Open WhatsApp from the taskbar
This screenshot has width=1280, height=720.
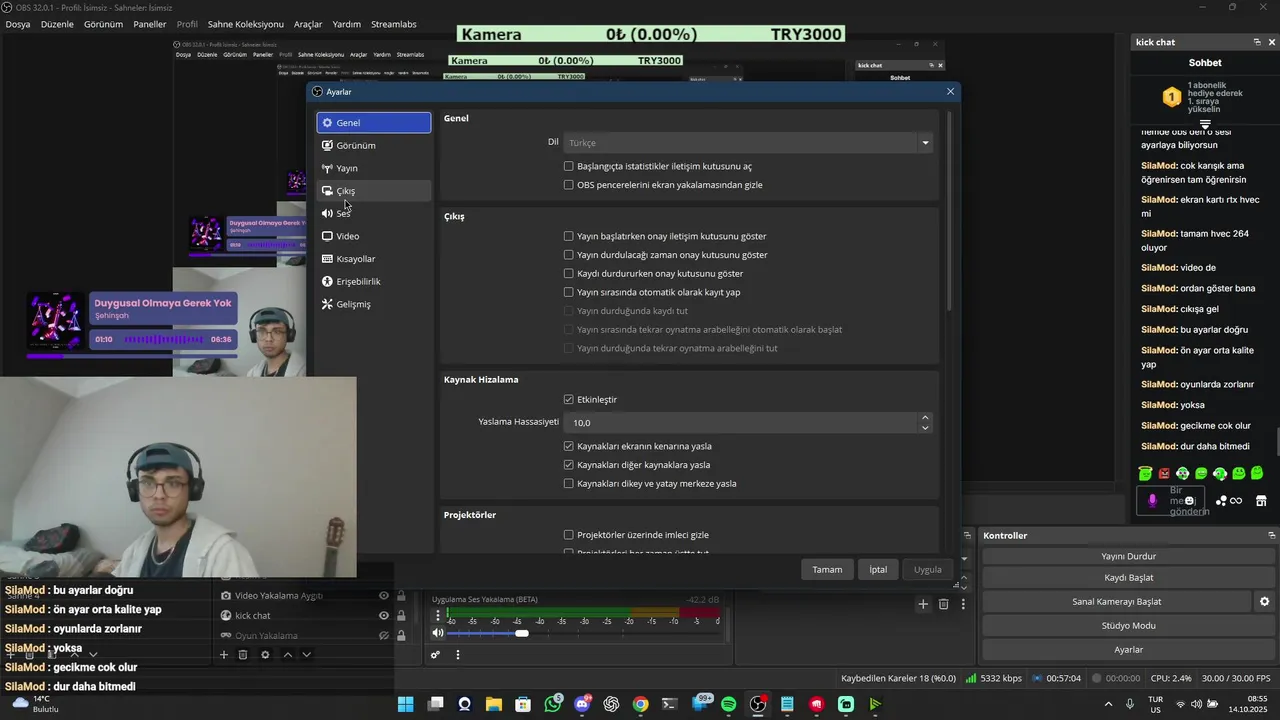point(553,704)
